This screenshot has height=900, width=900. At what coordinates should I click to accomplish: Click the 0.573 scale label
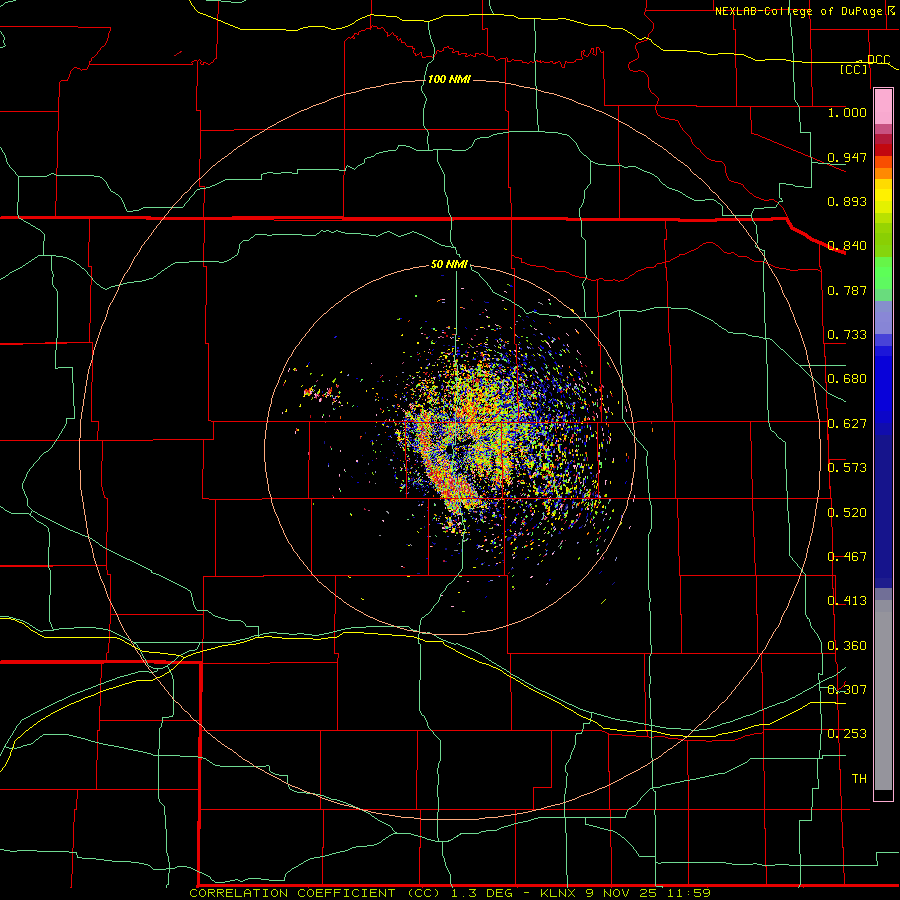point(847,468)
